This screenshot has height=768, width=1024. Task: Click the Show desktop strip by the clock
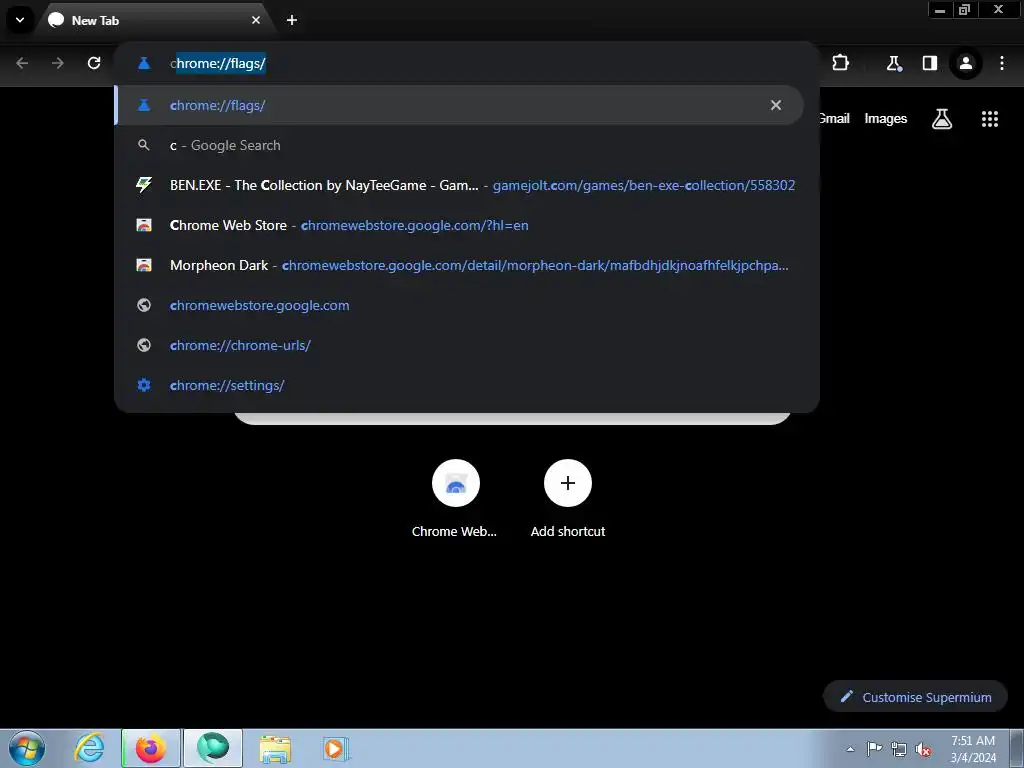coord(1017,748)
